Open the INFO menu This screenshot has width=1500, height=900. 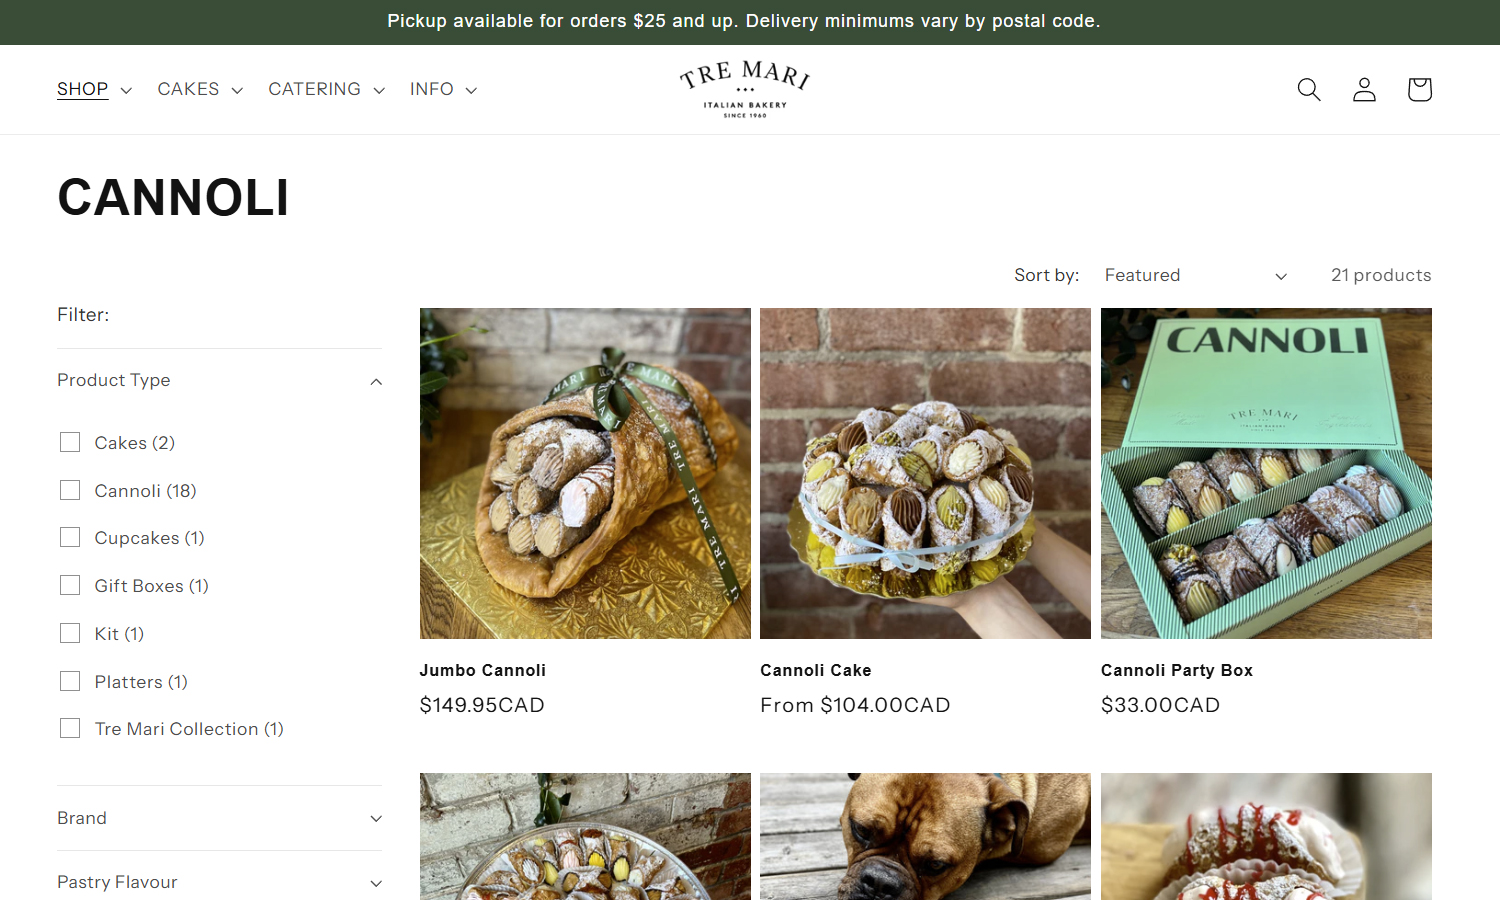click(x=443, y=90)
